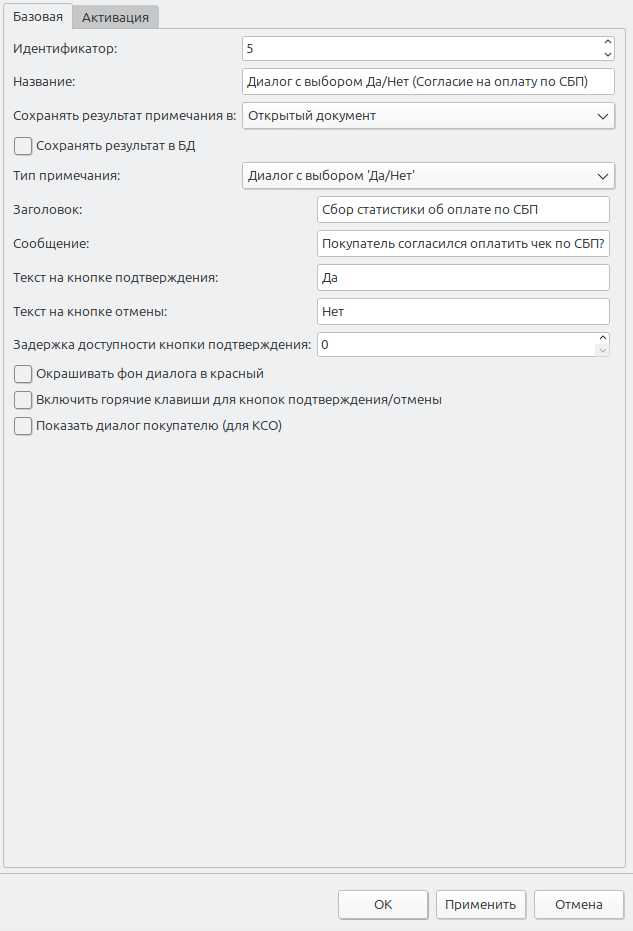Viewport: 633px width, 931px height.
Task: Click the Задержка доступности value field
Action: coord(455,345)
